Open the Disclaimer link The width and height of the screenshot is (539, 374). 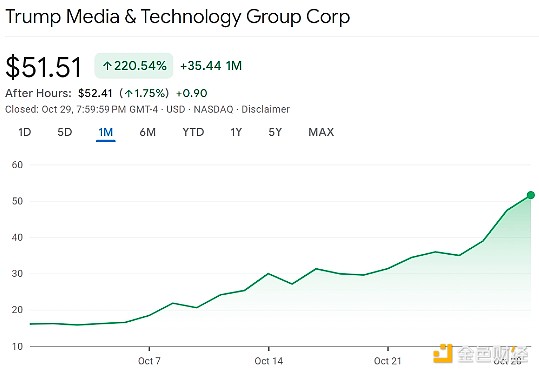click(x=265, y=109)
